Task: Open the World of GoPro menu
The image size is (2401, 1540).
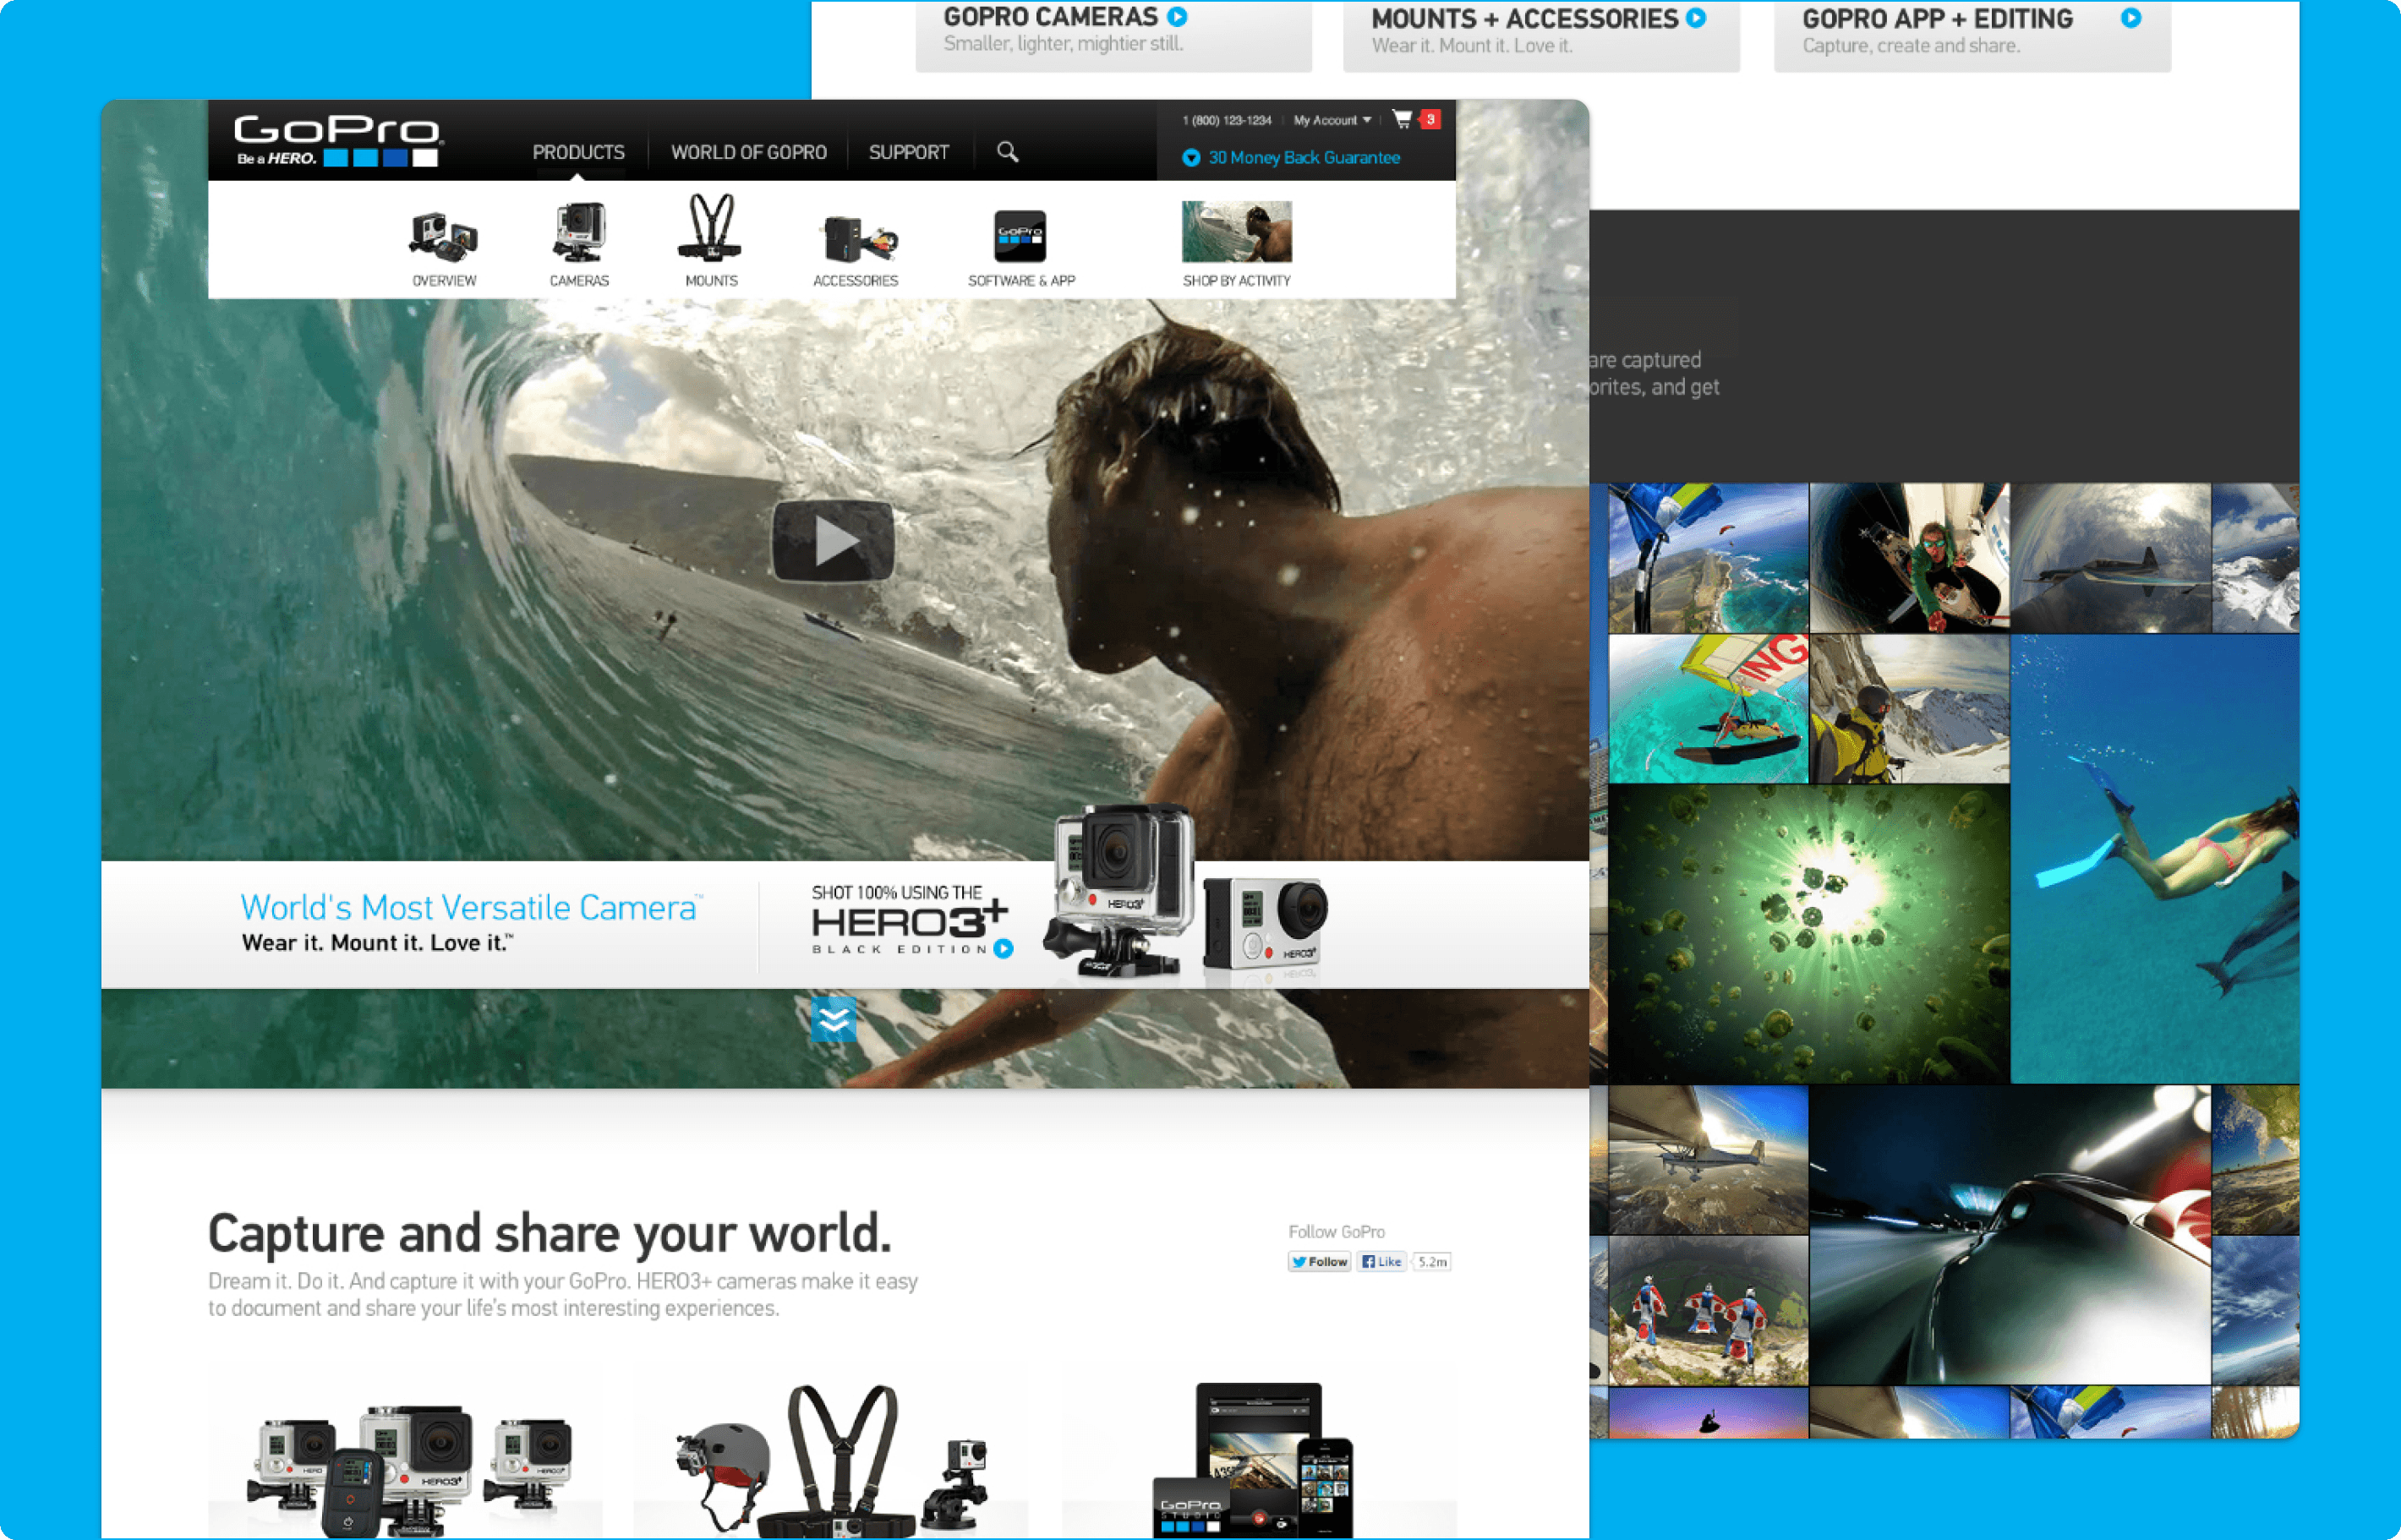Action: click(748, 152)
